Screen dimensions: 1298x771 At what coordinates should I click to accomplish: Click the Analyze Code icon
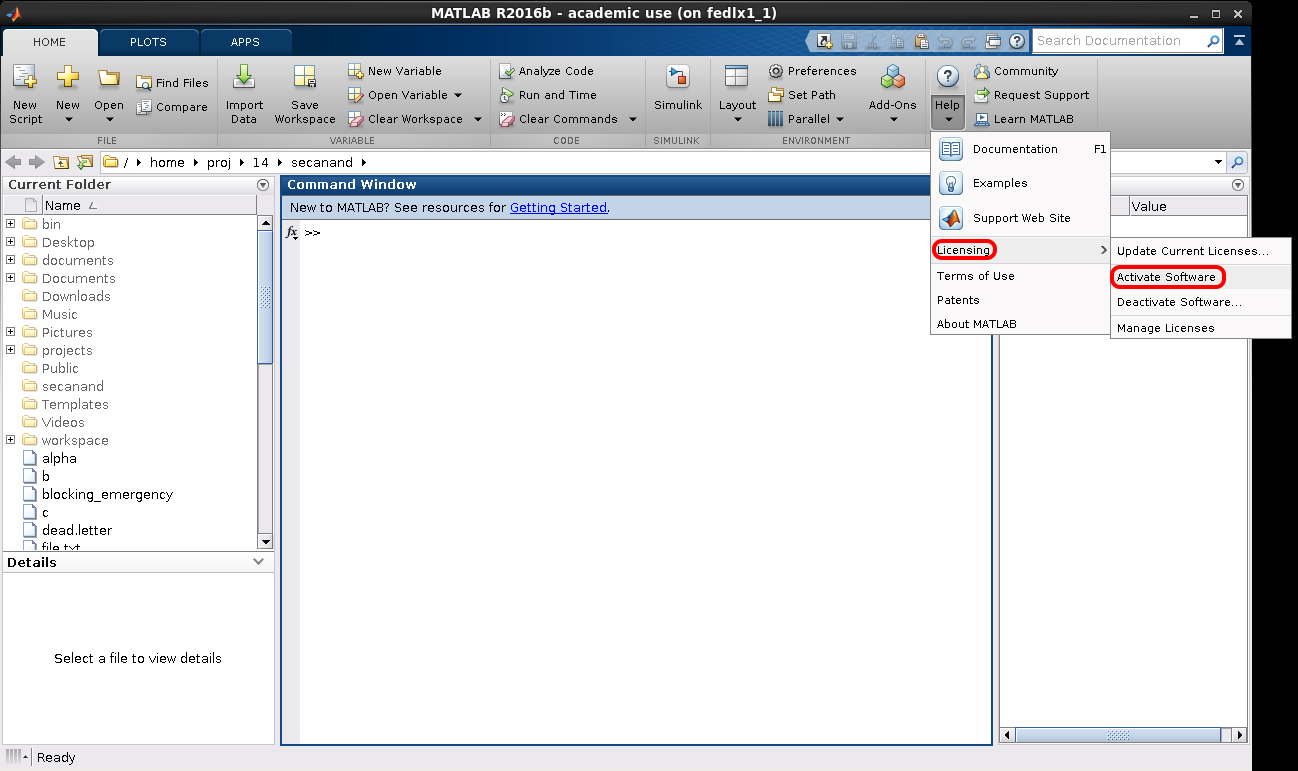pos(507,71)
